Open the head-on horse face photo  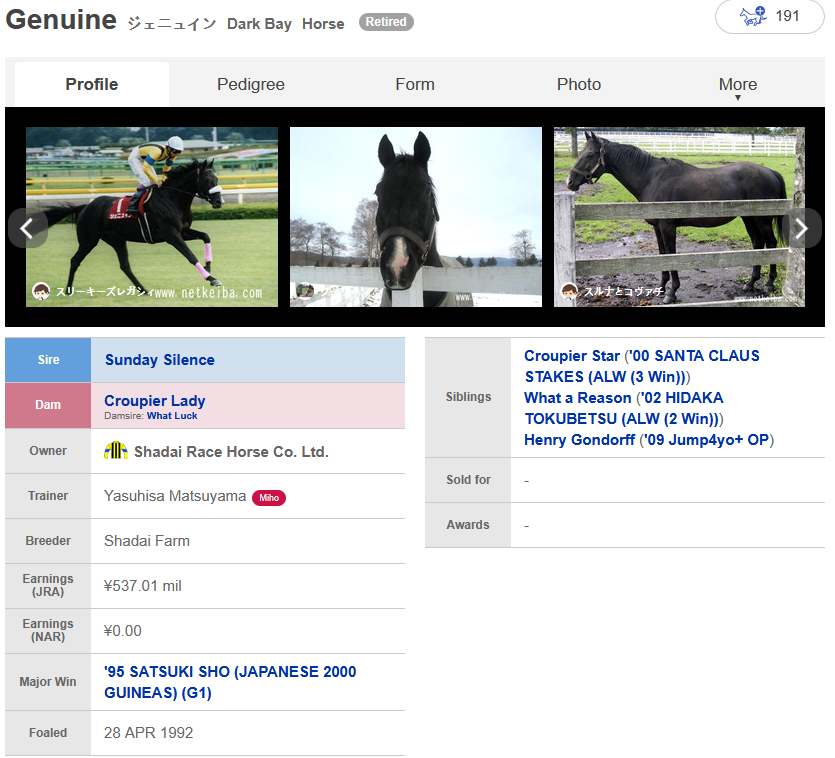(415, 216)
